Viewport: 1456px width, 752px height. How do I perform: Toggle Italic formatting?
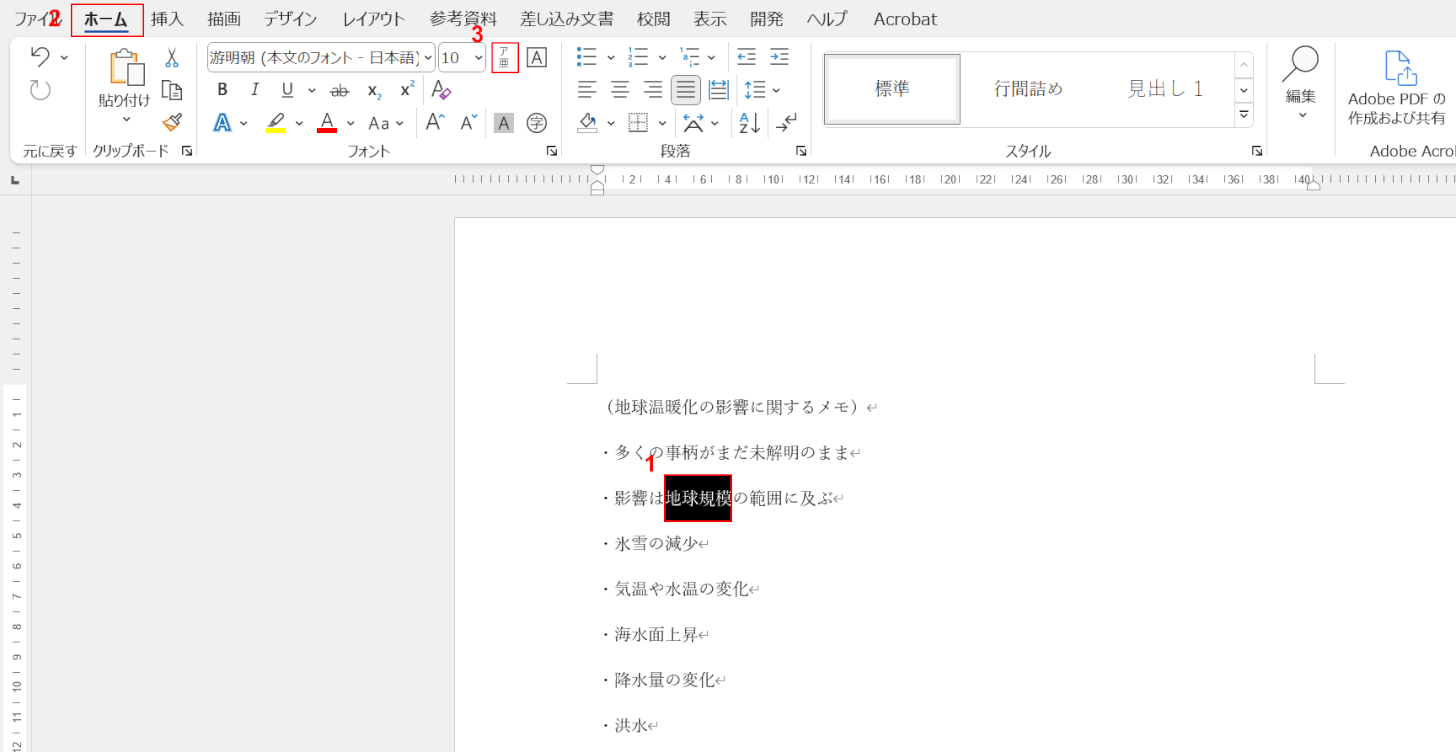(255, 91)
